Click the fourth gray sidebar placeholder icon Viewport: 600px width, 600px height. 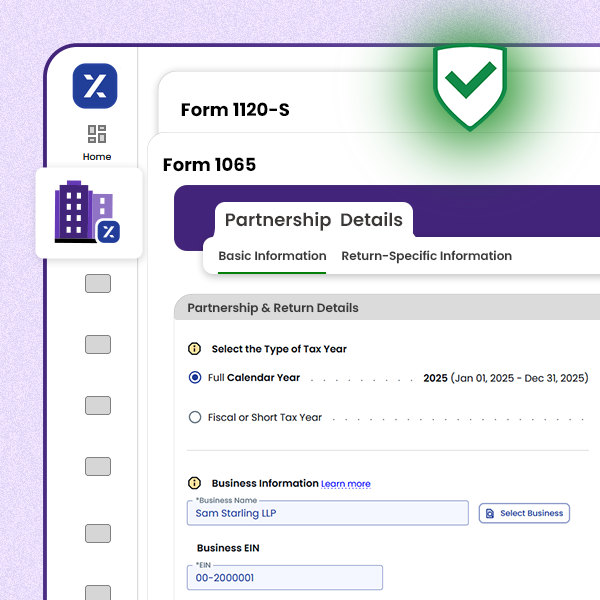[97, 466]
